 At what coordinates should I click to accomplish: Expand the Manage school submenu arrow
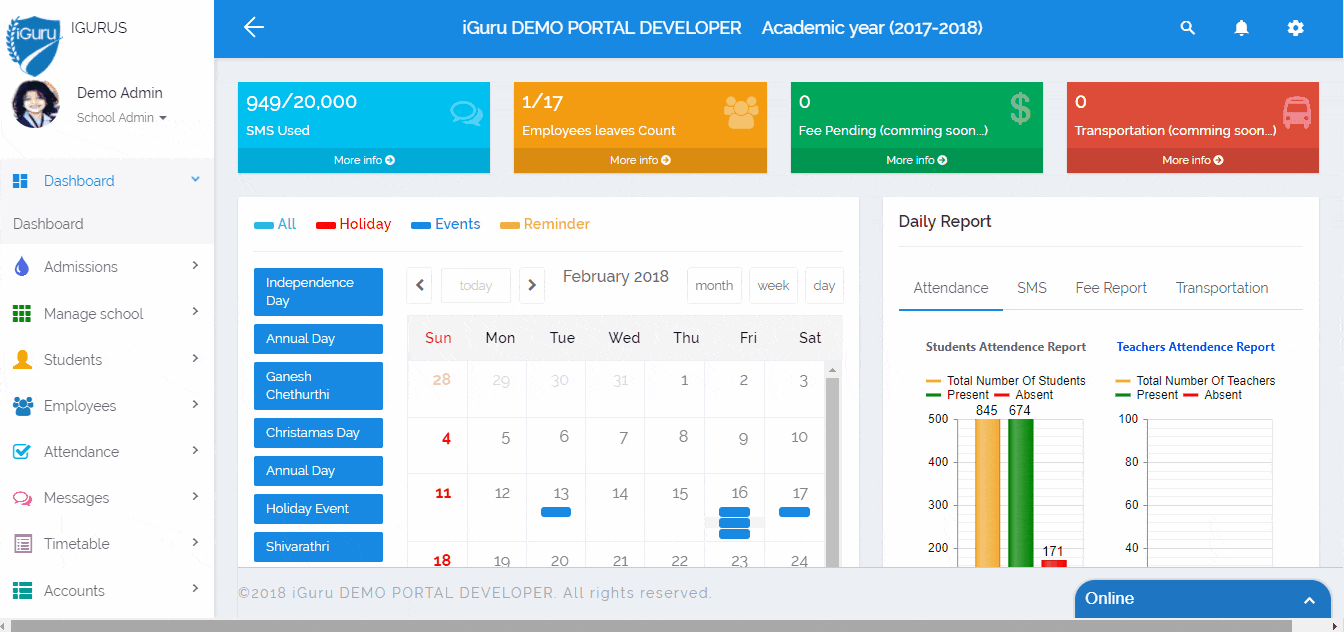195,312
